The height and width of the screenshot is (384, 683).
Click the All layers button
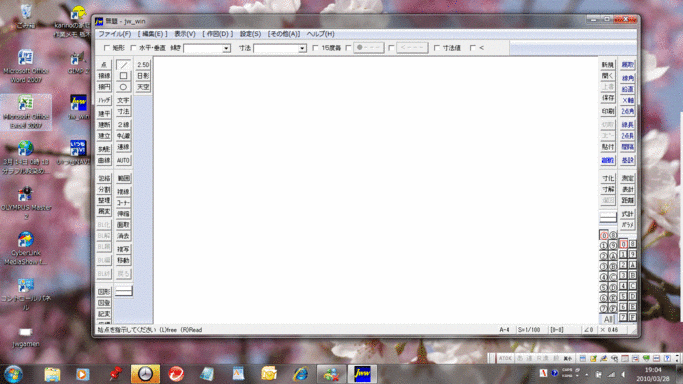click(x=608, y=319)
